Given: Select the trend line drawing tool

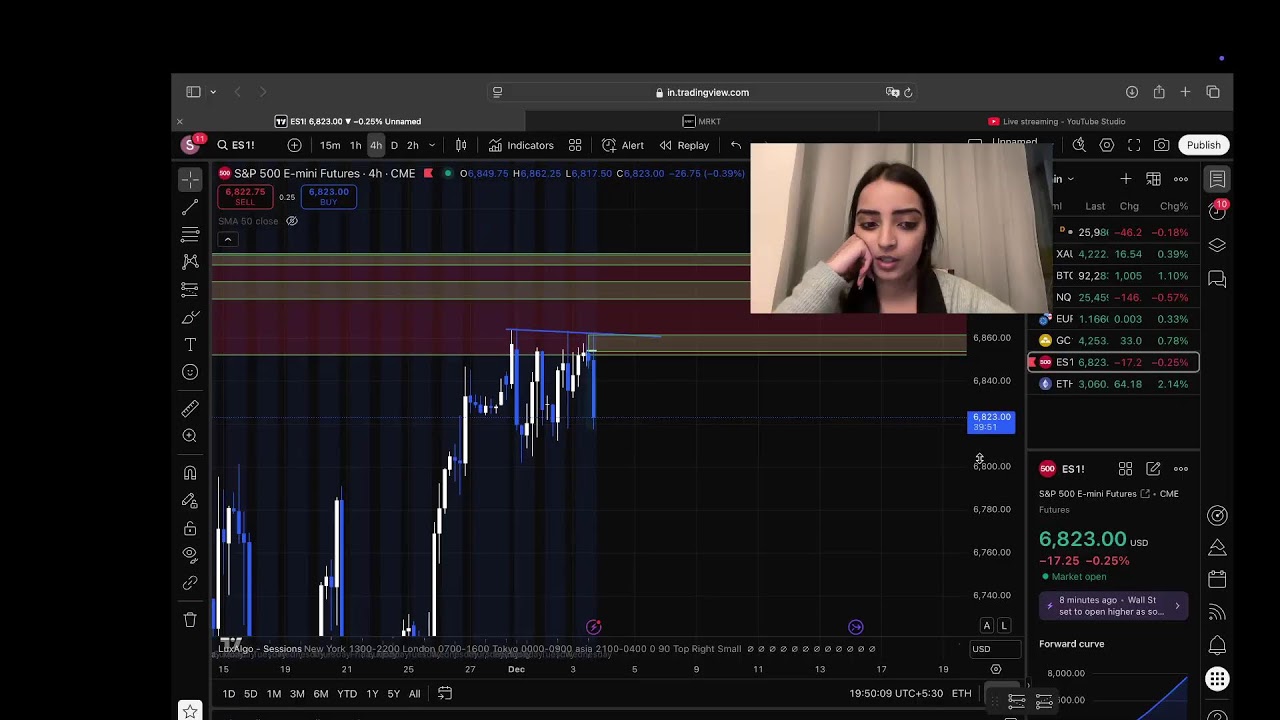Looking at the screenshot, I should tap(190, 207).
